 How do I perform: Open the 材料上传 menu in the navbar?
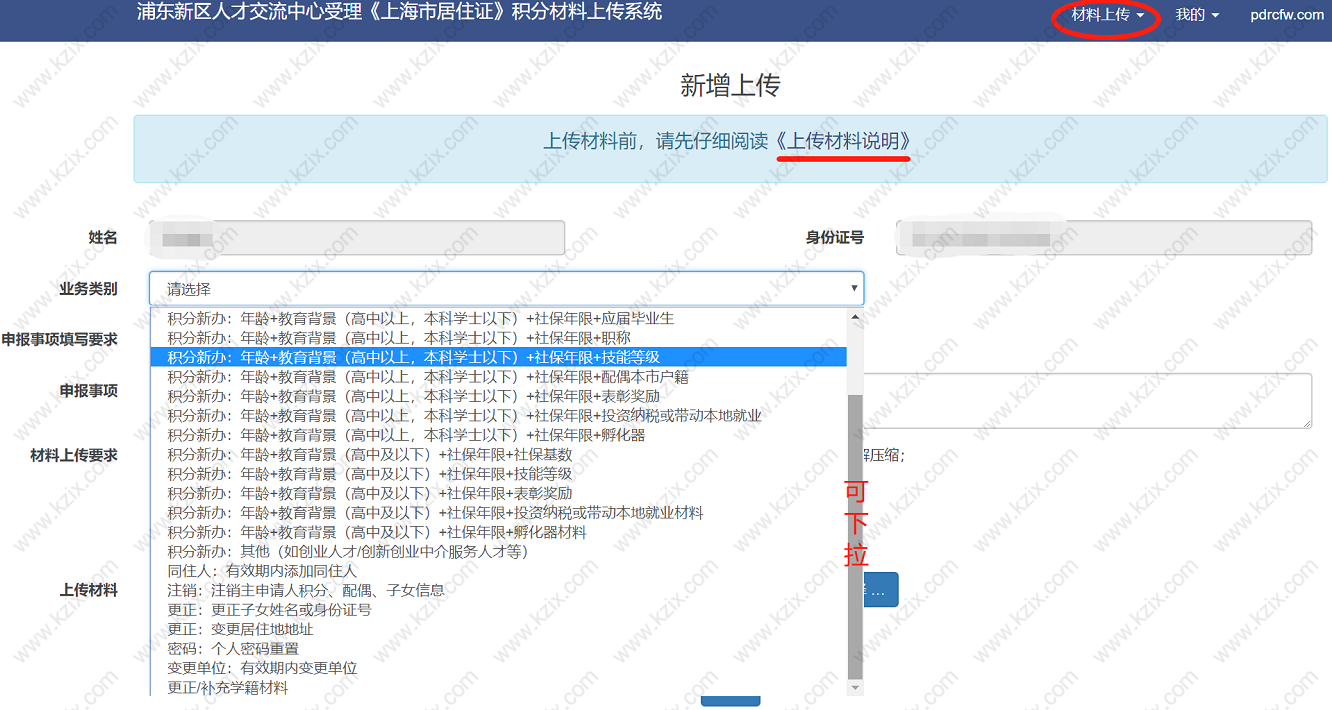1107,15
